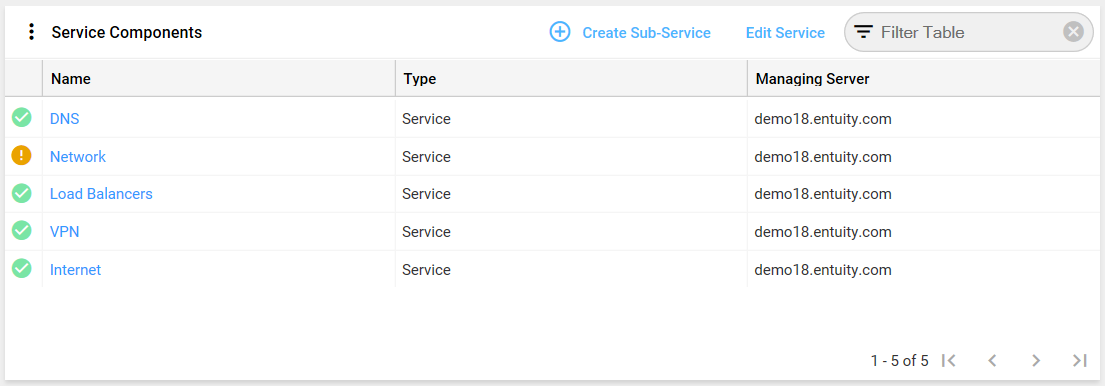Screen dimensions: 1105x386
Task: Select demo18.entuity.com in Load Balancers row
Action: click(823, 194)
